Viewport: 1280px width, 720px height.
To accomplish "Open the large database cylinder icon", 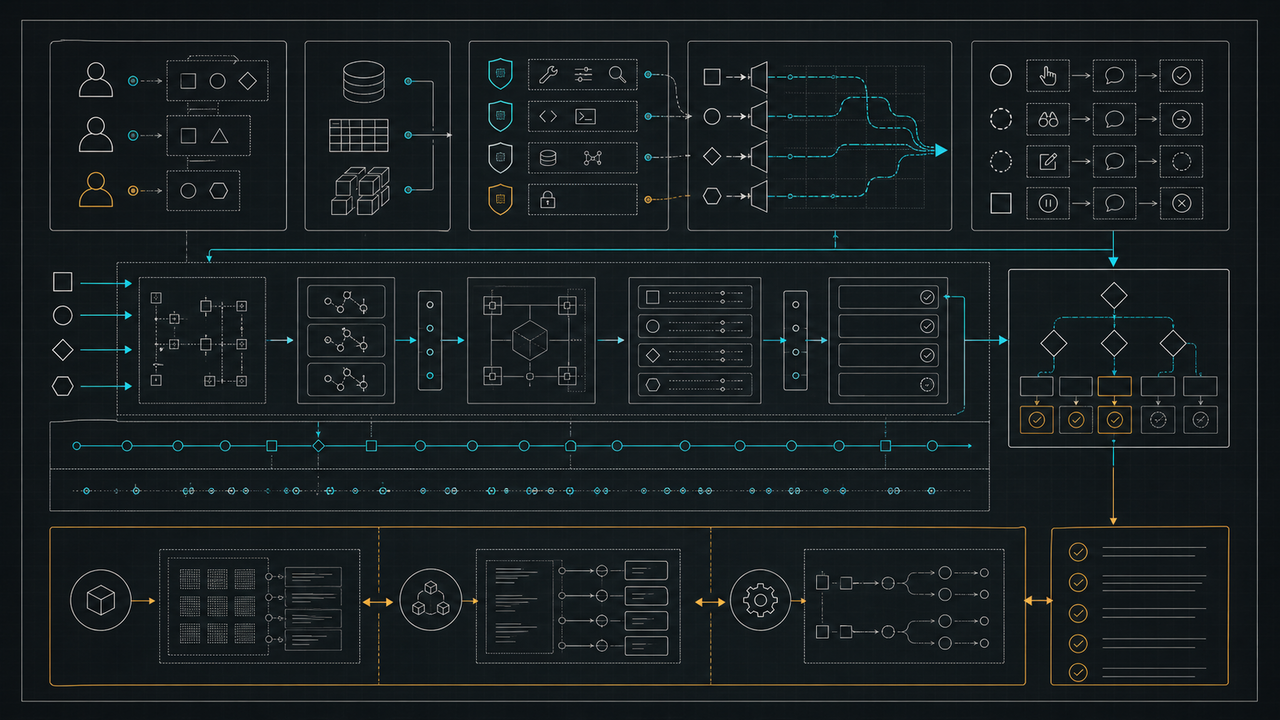I will coord(363,81).
